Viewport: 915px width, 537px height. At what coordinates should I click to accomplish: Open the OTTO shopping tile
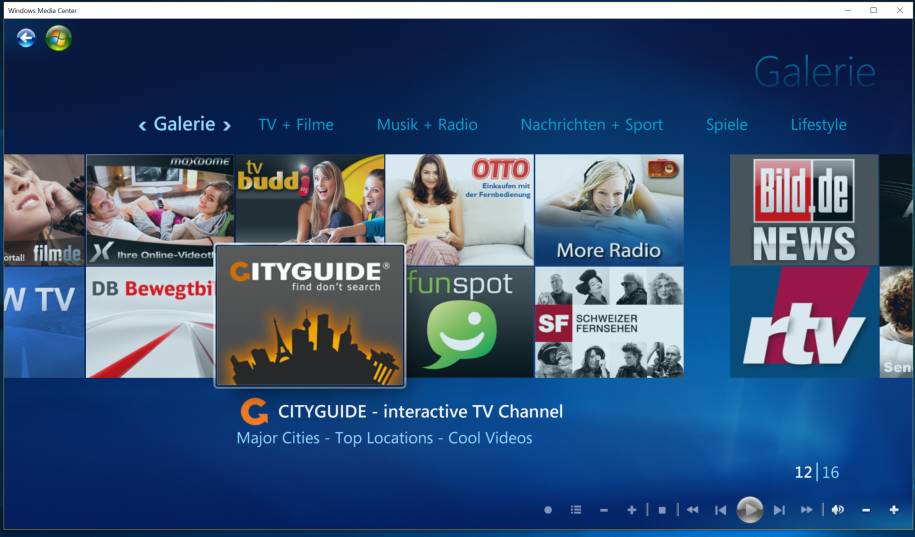click(459, 210)
